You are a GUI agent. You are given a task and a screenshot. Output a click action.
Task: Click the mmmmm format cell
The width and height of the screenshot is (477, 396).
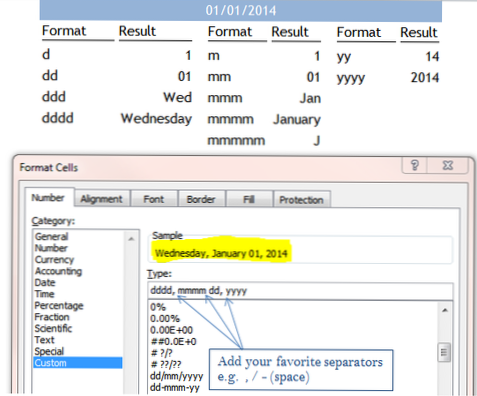(x=236, y=141)
